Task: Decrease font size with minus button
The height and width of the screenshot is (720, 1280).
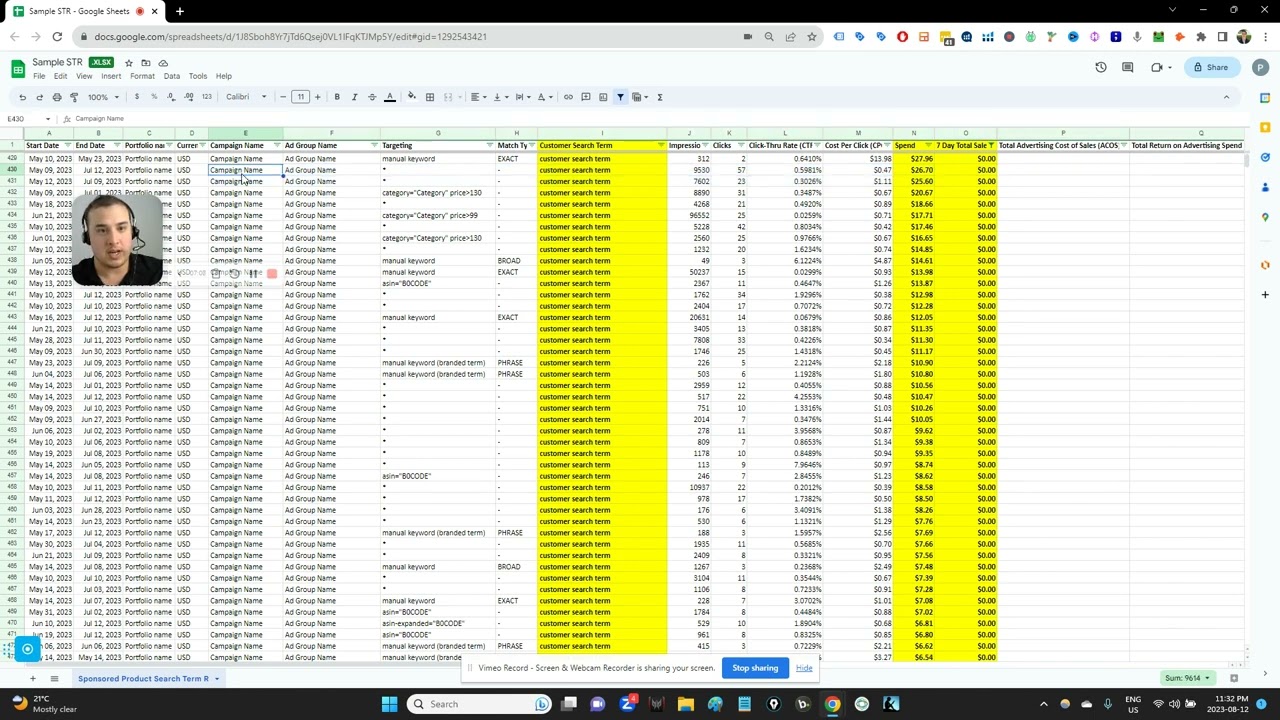Action: [x=283, y=97]
